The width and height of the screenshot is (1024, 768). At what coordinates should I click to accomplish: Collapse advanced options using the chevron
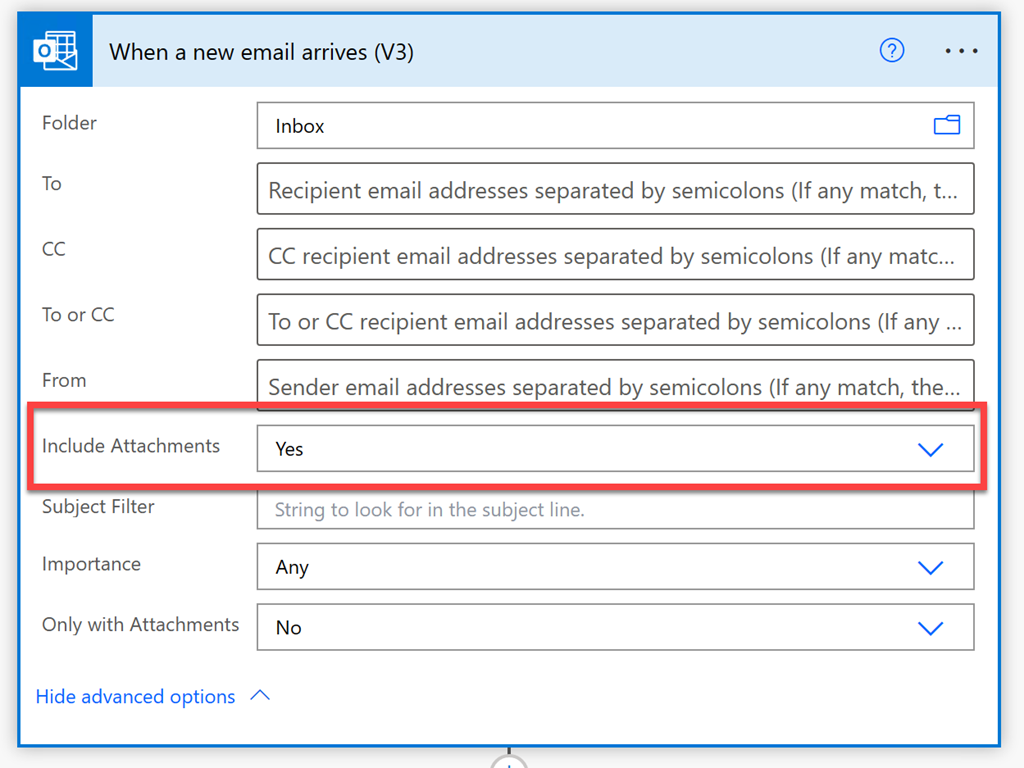point(260,696)
